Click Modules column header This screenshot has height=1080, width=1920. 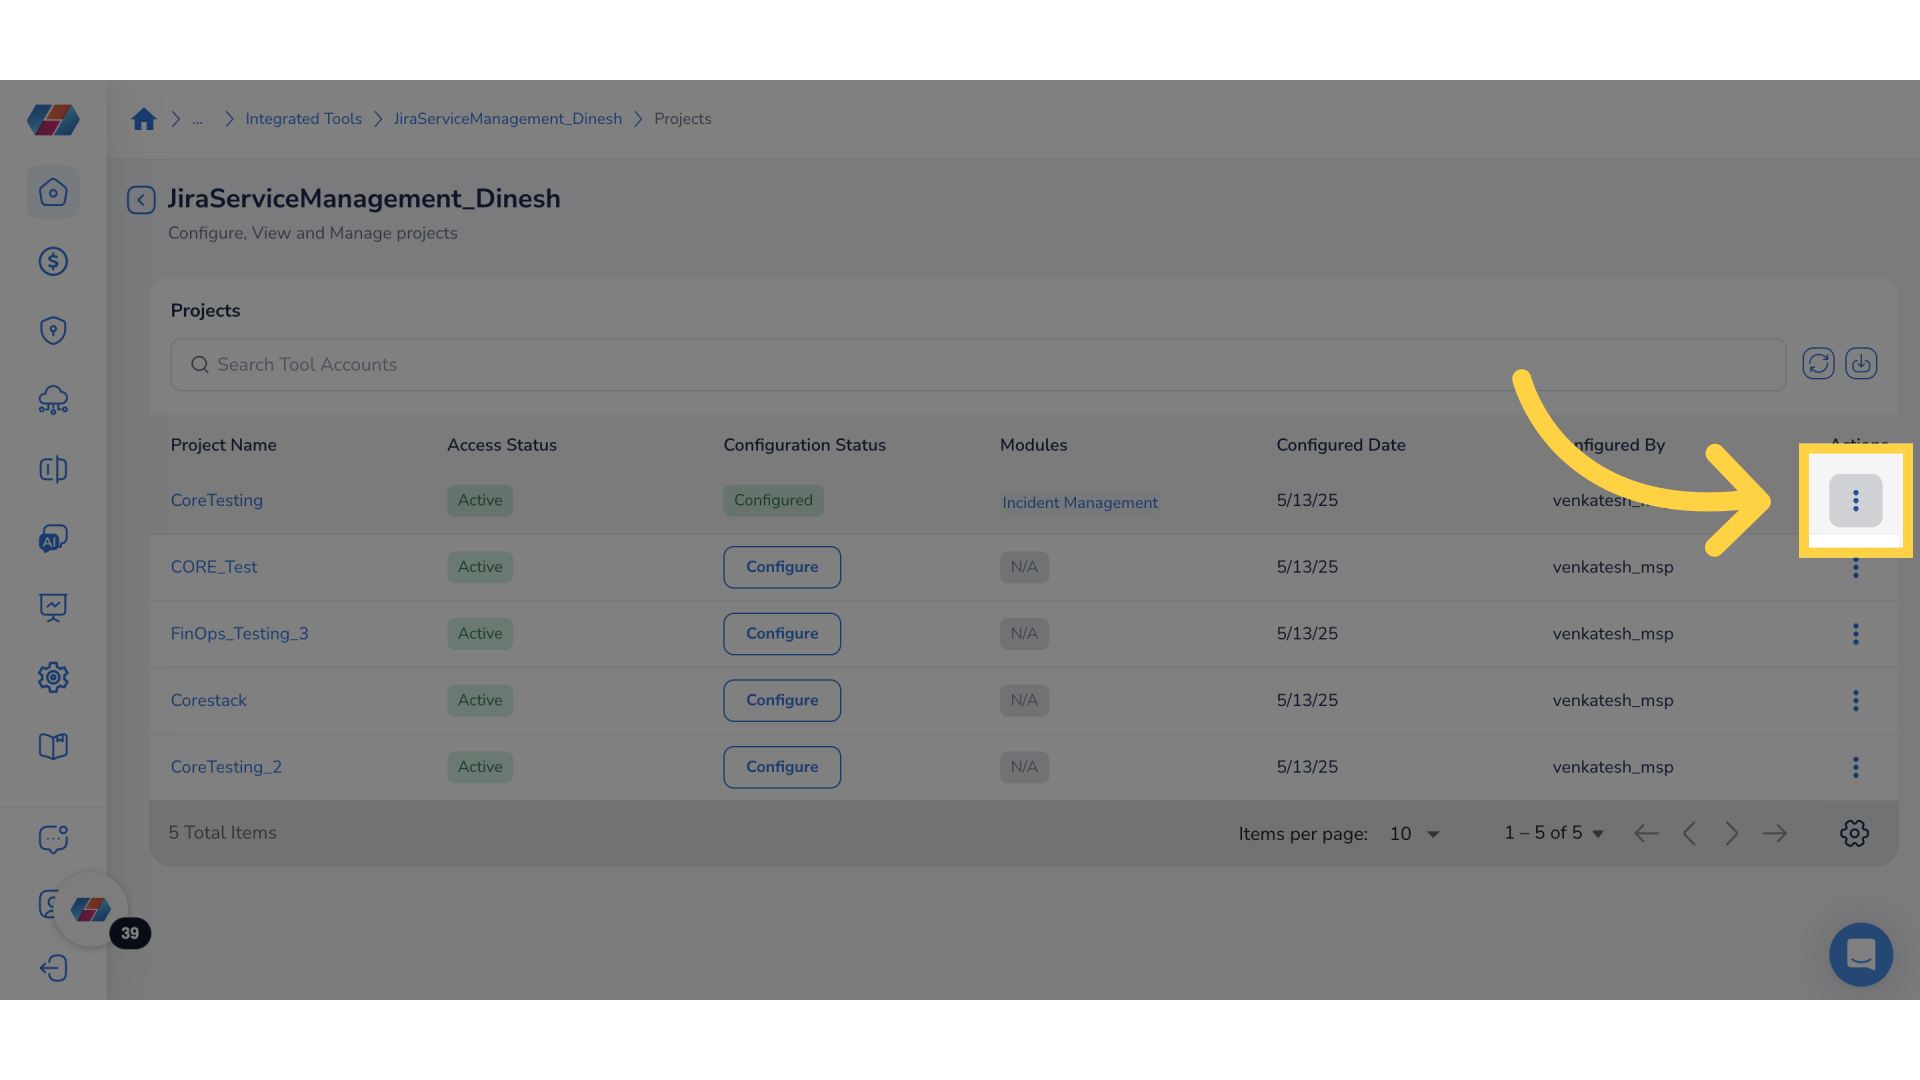[x=1034, y=445]
